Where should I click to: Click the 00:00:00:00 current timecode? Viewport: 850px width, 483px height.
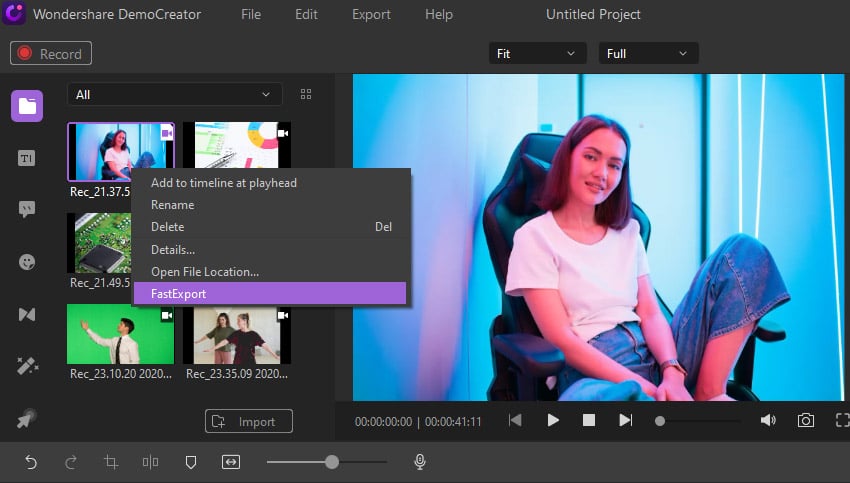(383, 421)
